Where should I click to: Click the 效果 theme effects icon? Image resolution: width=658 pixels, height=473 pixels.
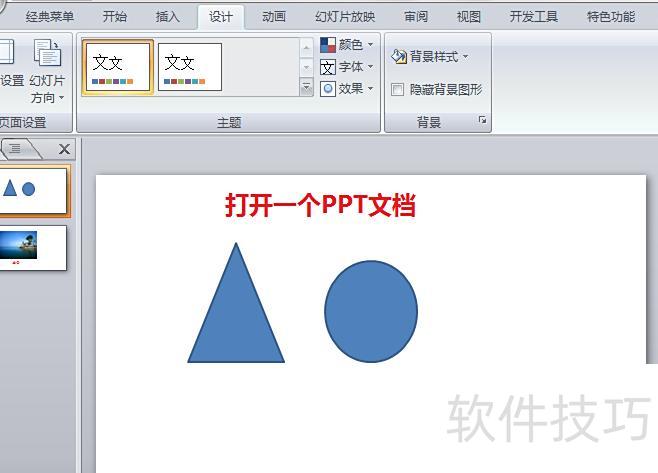pos(328,89)
